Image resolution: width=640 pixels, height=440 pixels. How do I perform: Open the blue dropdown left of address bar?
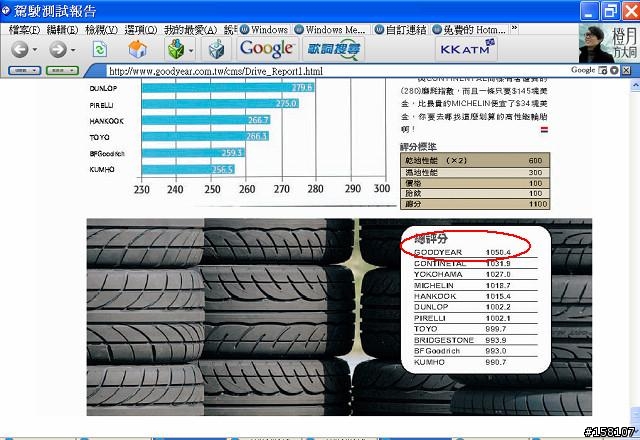point(25,71)
